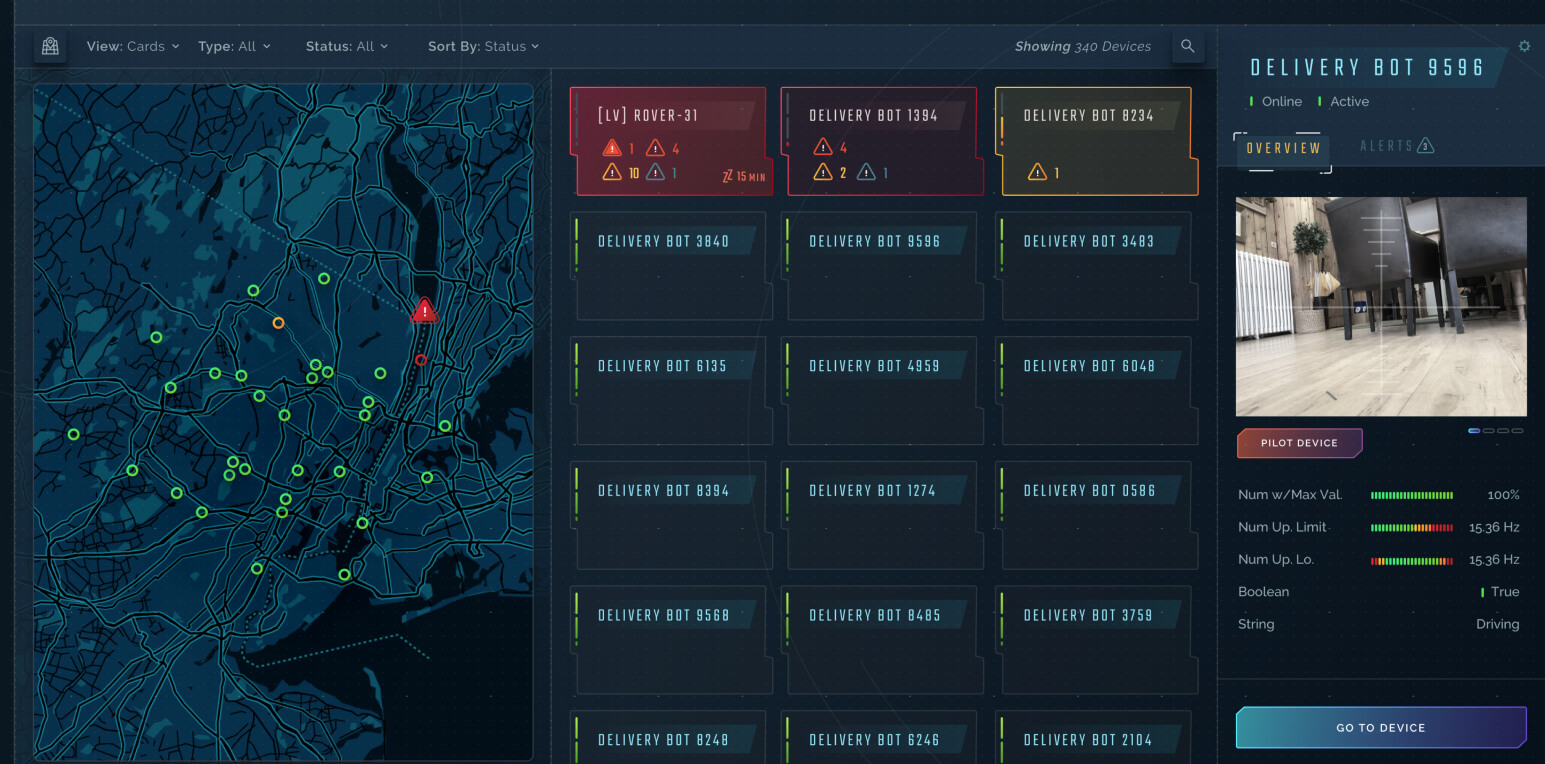Select the orange device marker on map
The image size is (1545, 764).
click(278, 323)
